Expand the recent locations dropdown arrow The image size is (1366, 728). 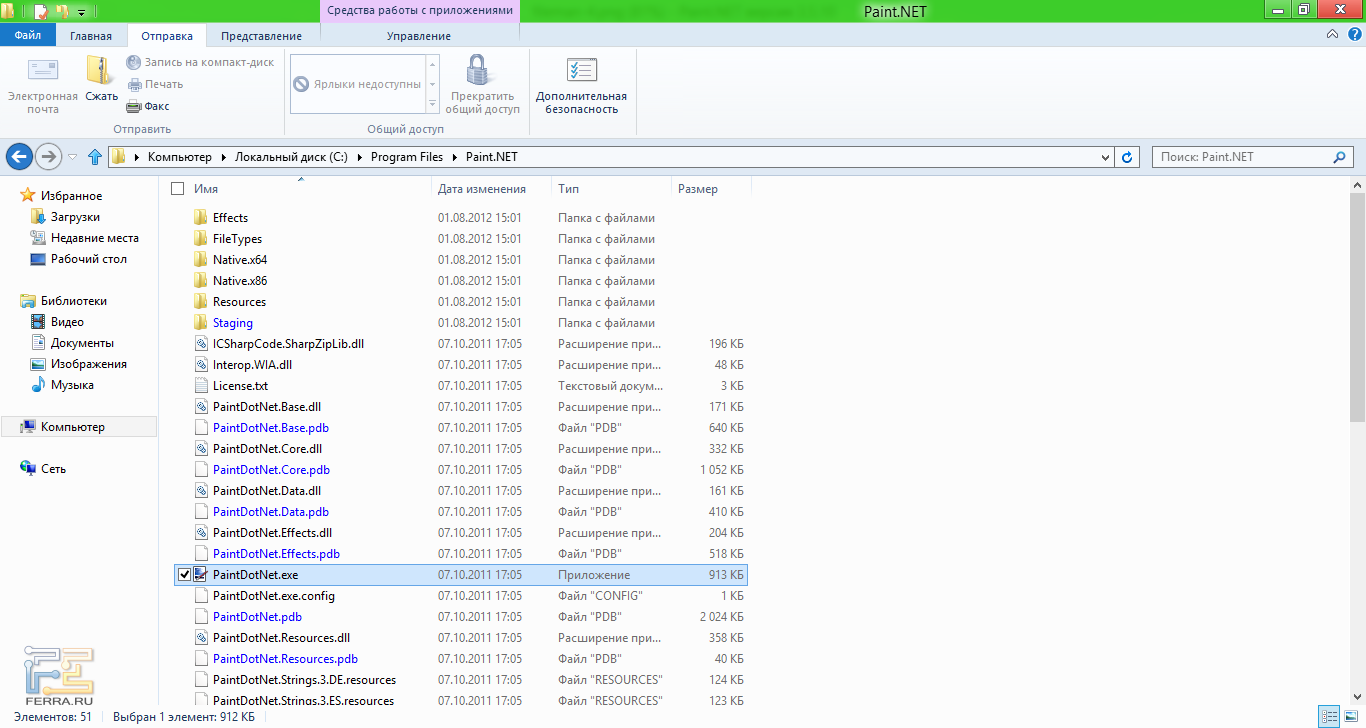click(x=73, y=157)
